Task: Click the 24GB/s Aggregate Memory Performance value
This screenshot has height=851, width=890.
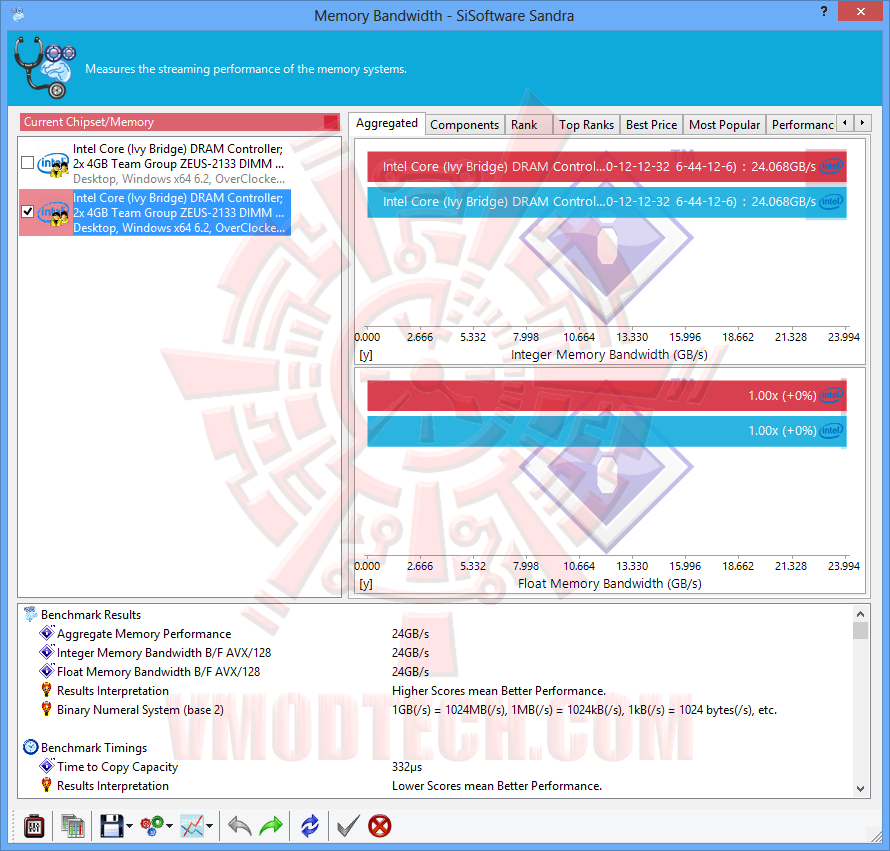Action: tap(410, 634)
